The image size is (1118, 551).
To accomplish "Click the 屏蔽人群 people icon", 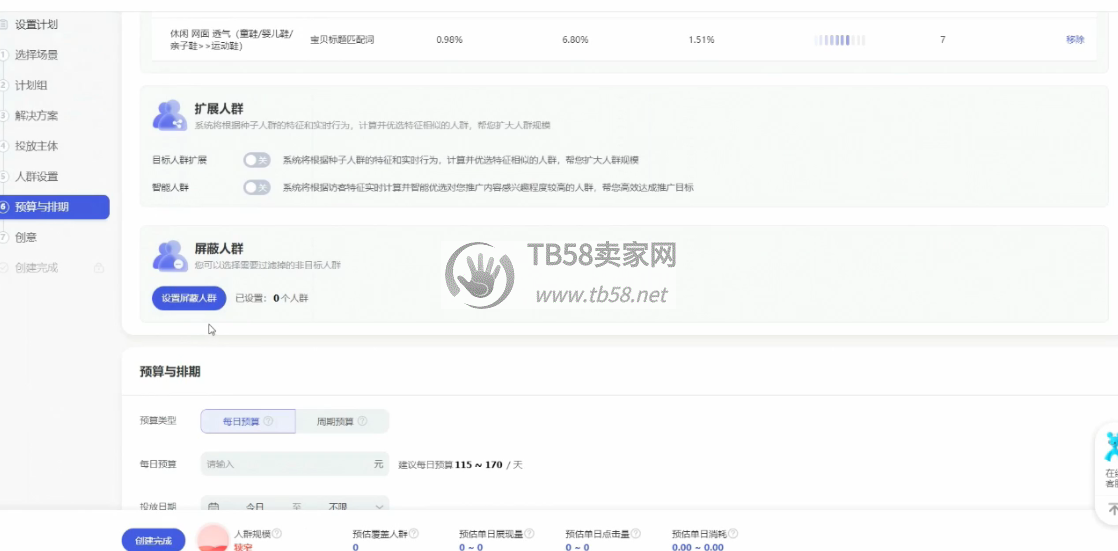I will click(x=170, y=255).
